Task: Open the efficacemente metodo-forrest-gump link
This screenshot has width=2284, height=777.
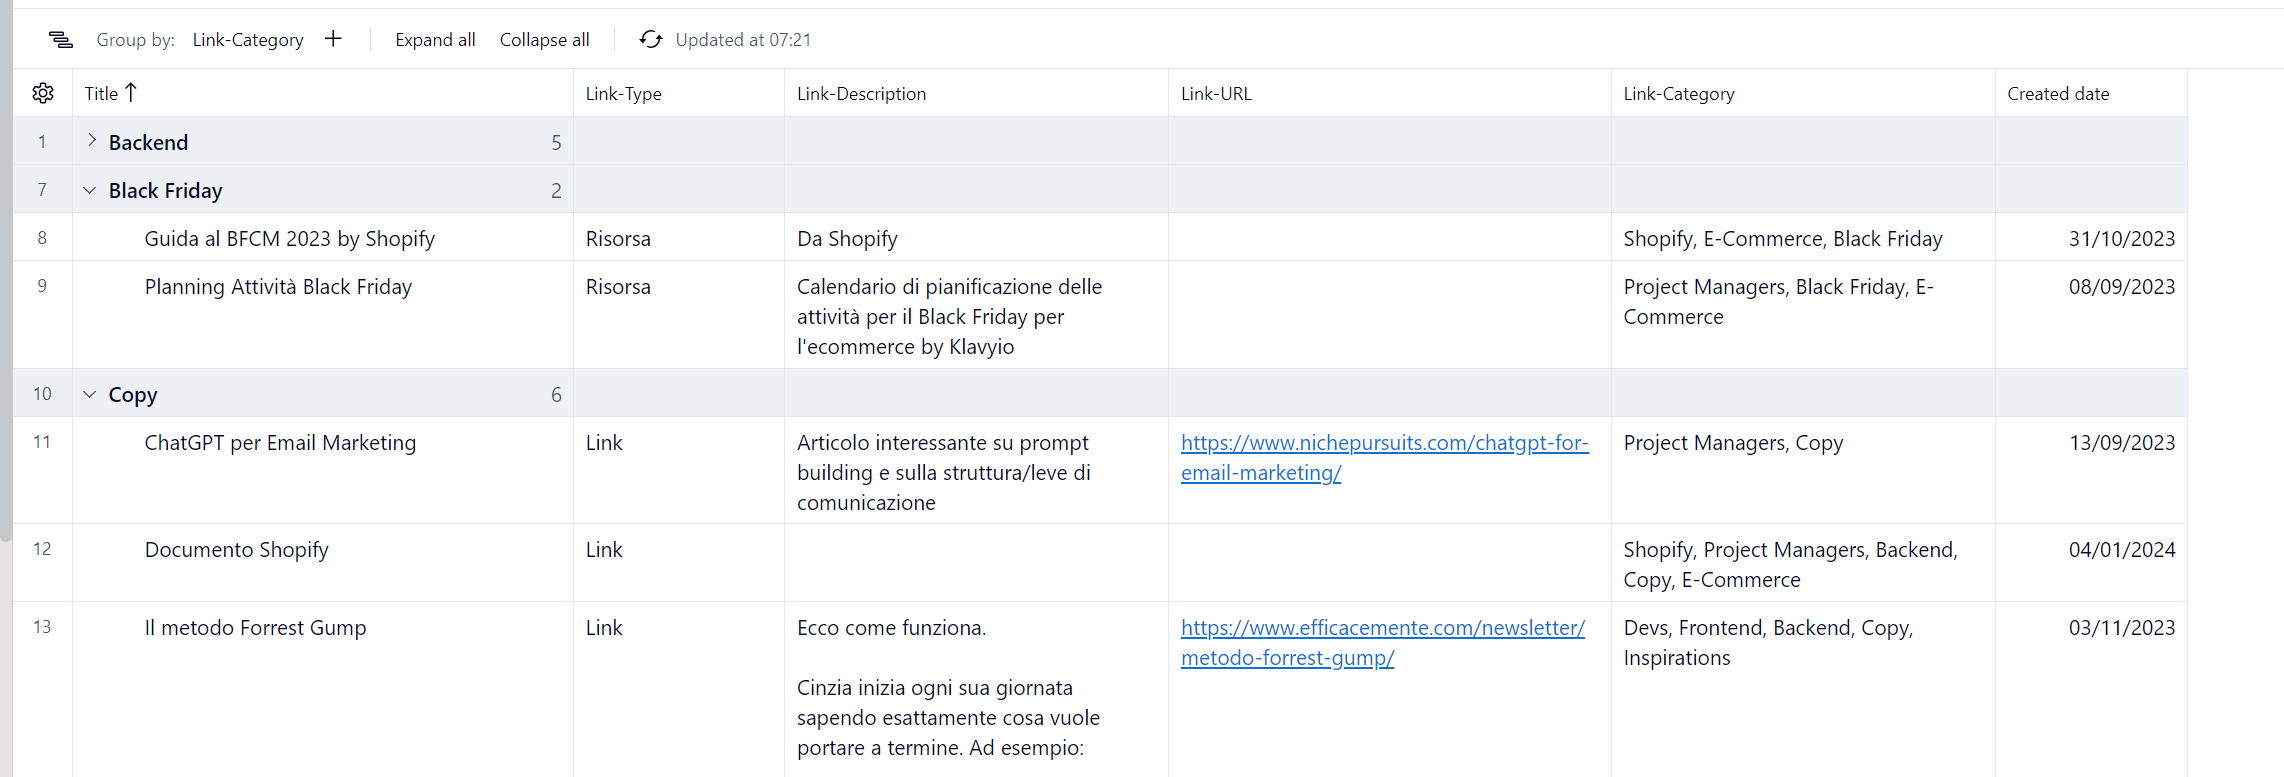Action: [1381, 629]
